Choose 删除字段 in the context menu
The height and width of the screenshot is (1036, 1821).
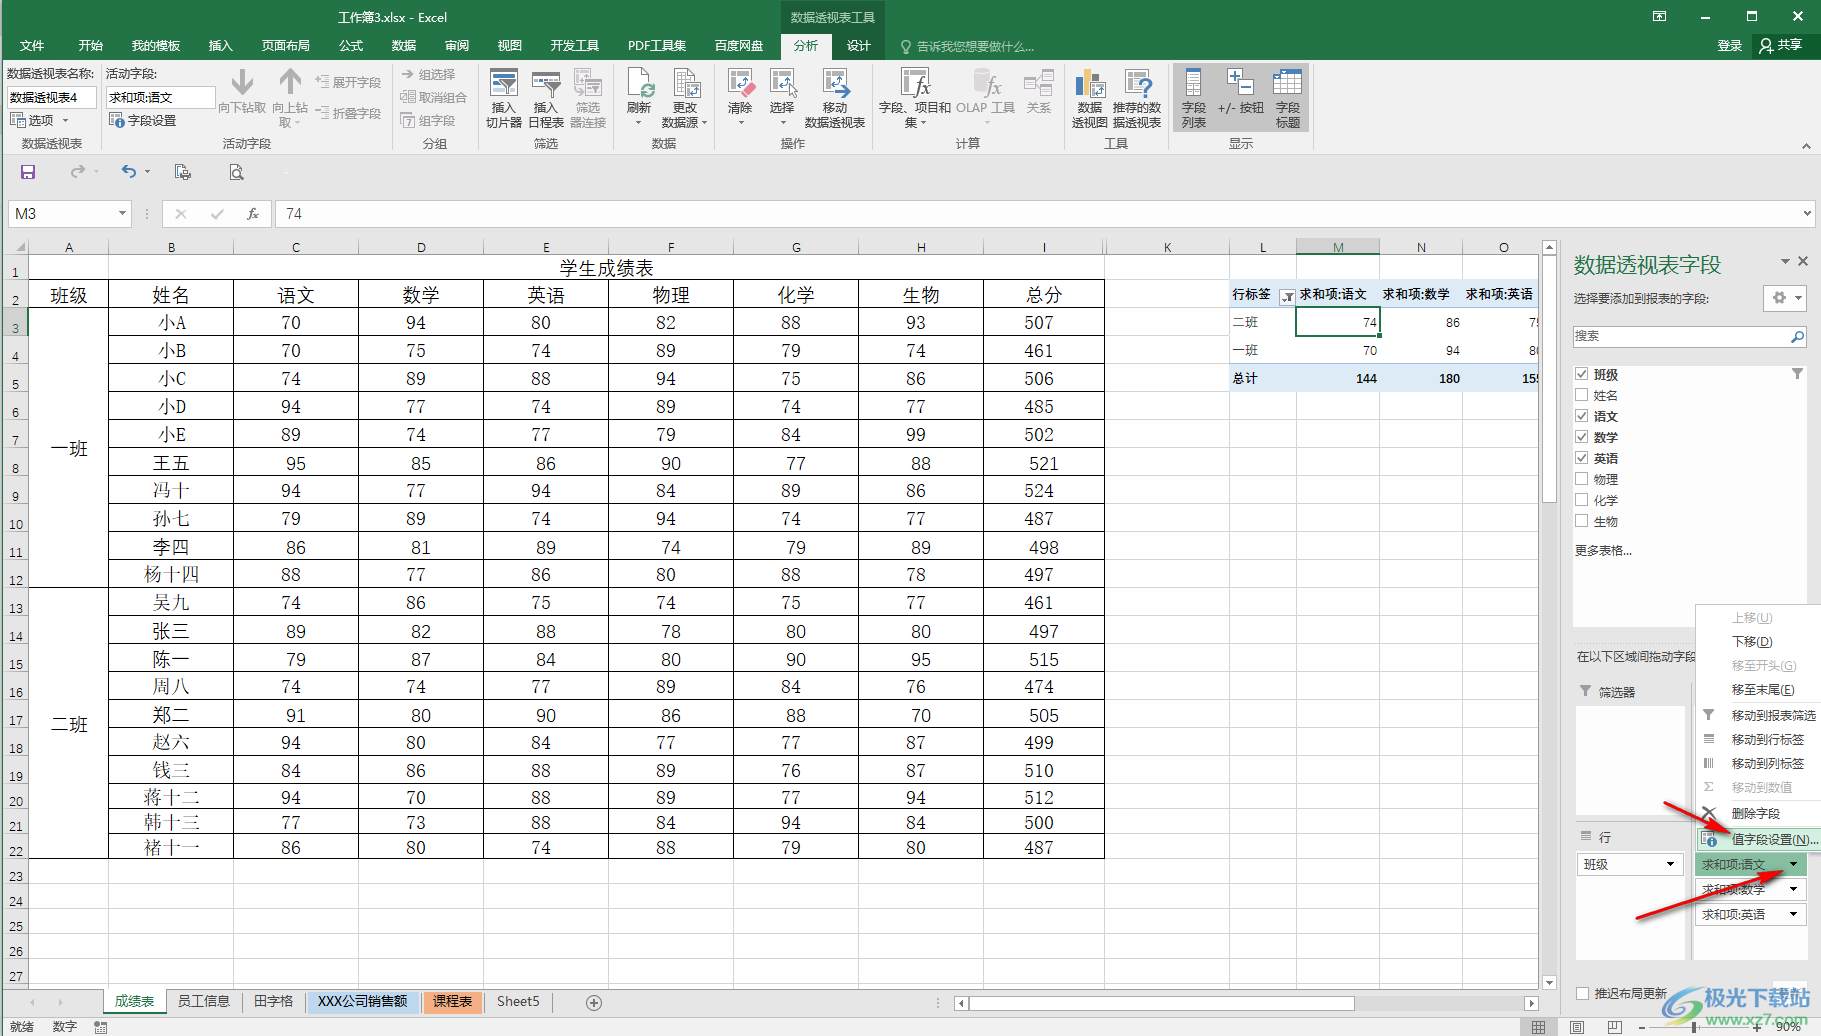pyautogui.click(x=1756, y=813)
